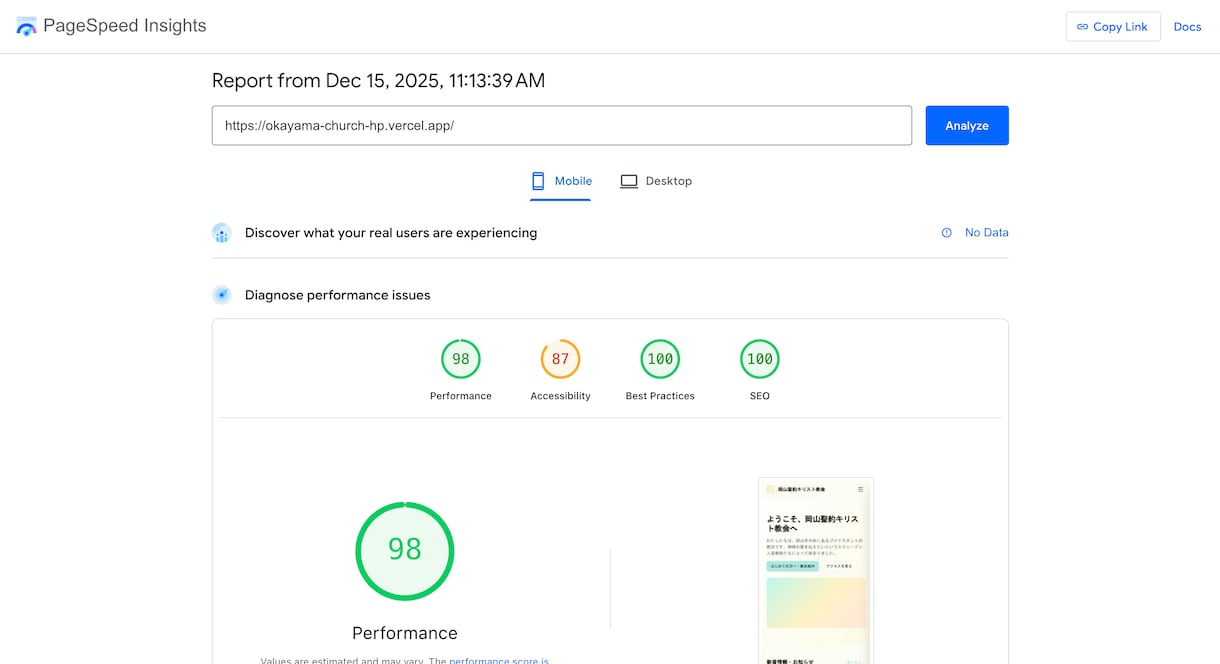Click the real users experience icon
The width and height of the screenshot is (1220, 664).
point(222,233)
